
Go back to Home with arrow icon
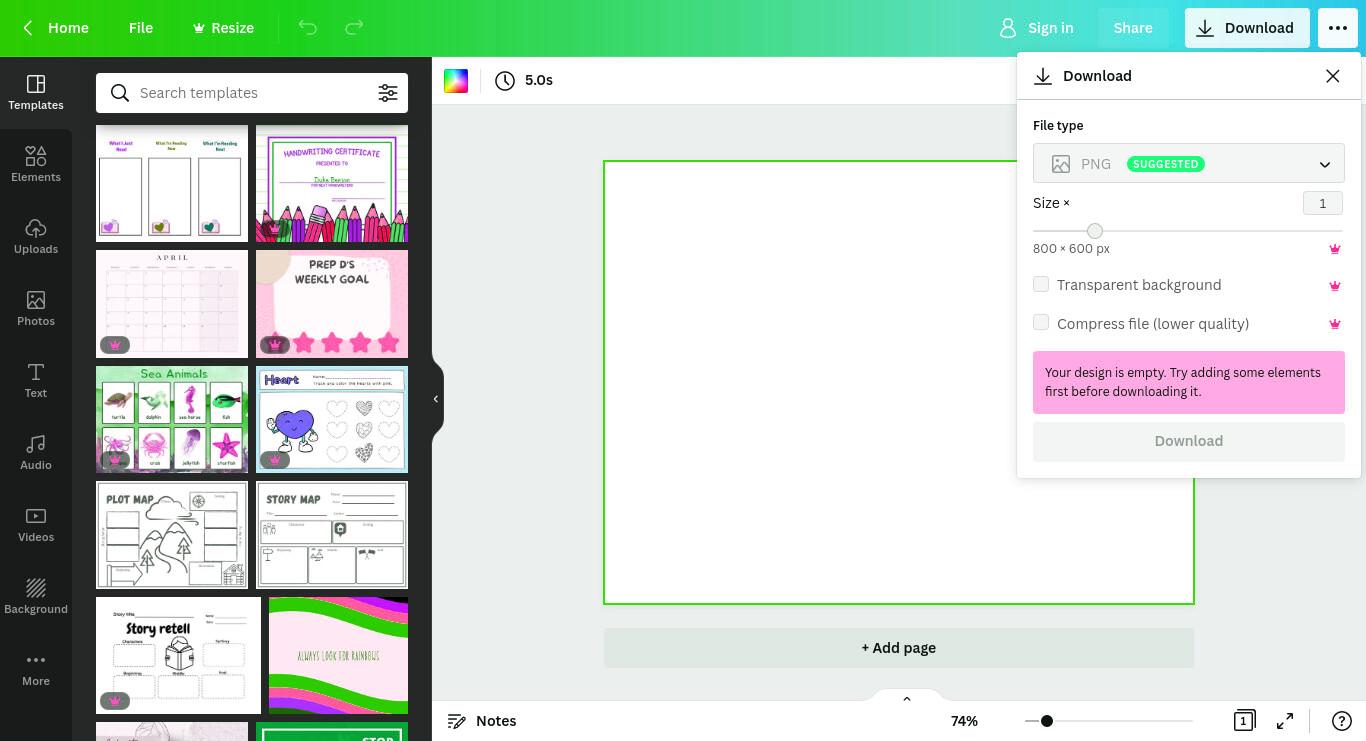click(x=56, y=28)
